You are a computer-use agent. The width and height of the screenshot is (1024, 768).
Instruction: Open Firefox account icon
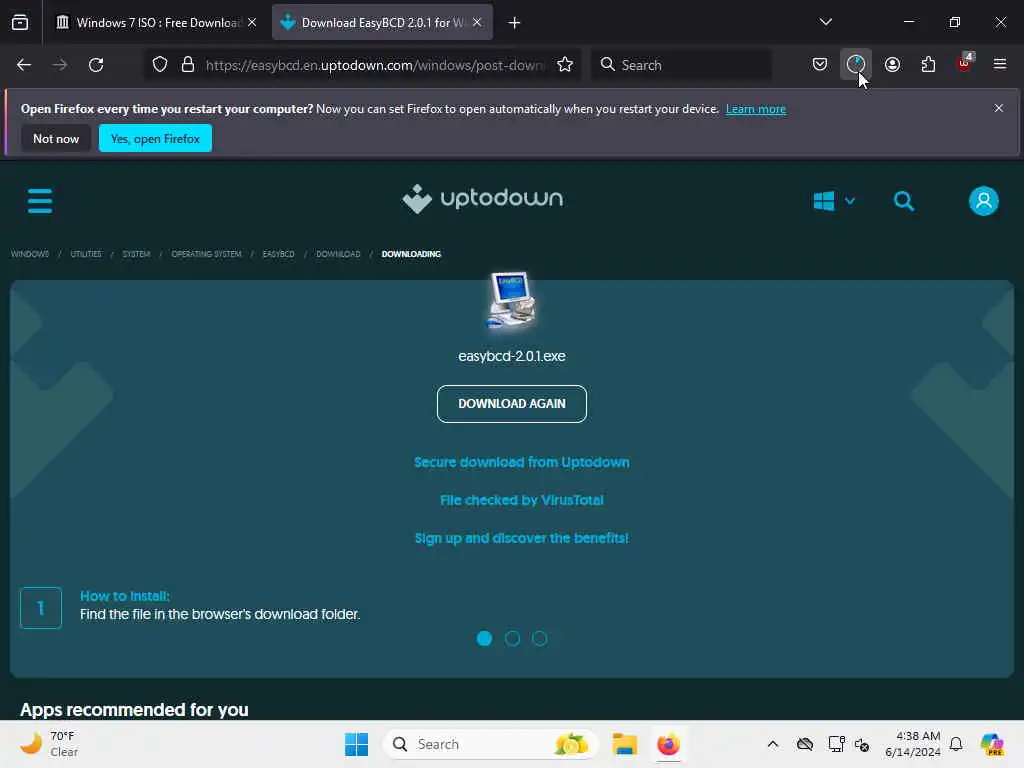(892, 64)
